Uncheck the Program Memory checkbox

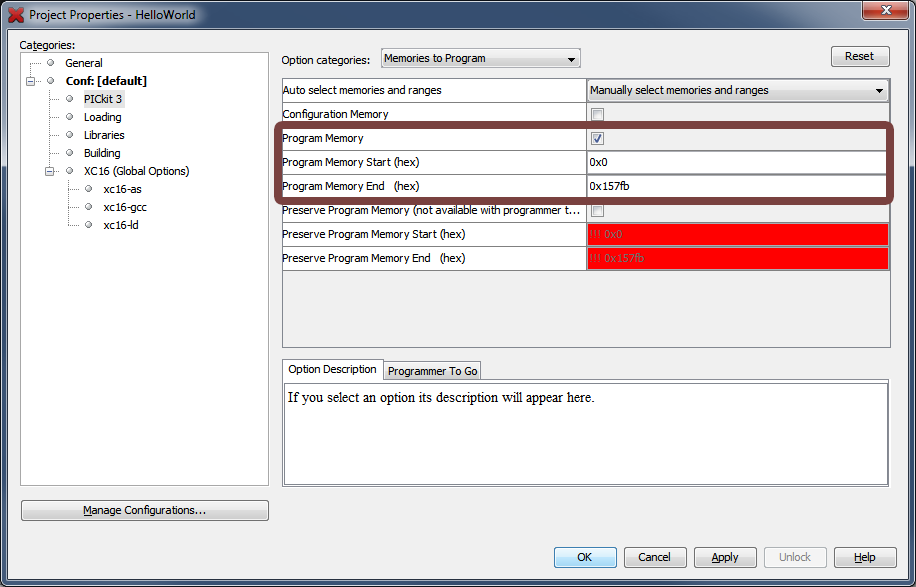[598, 139]
